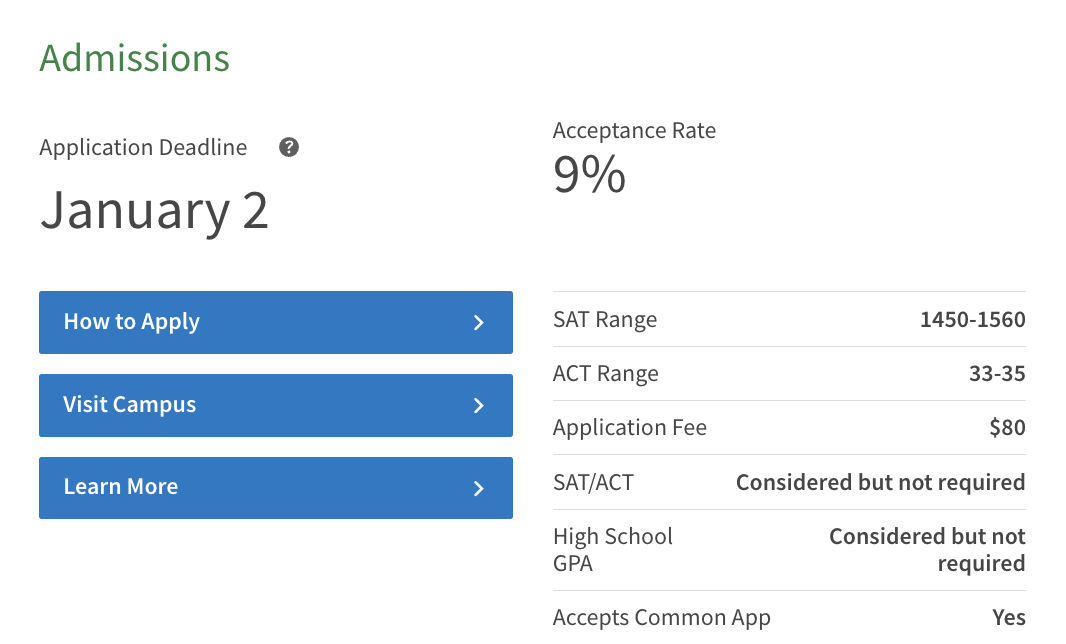Click the SAT Range row label

[605, 320]
